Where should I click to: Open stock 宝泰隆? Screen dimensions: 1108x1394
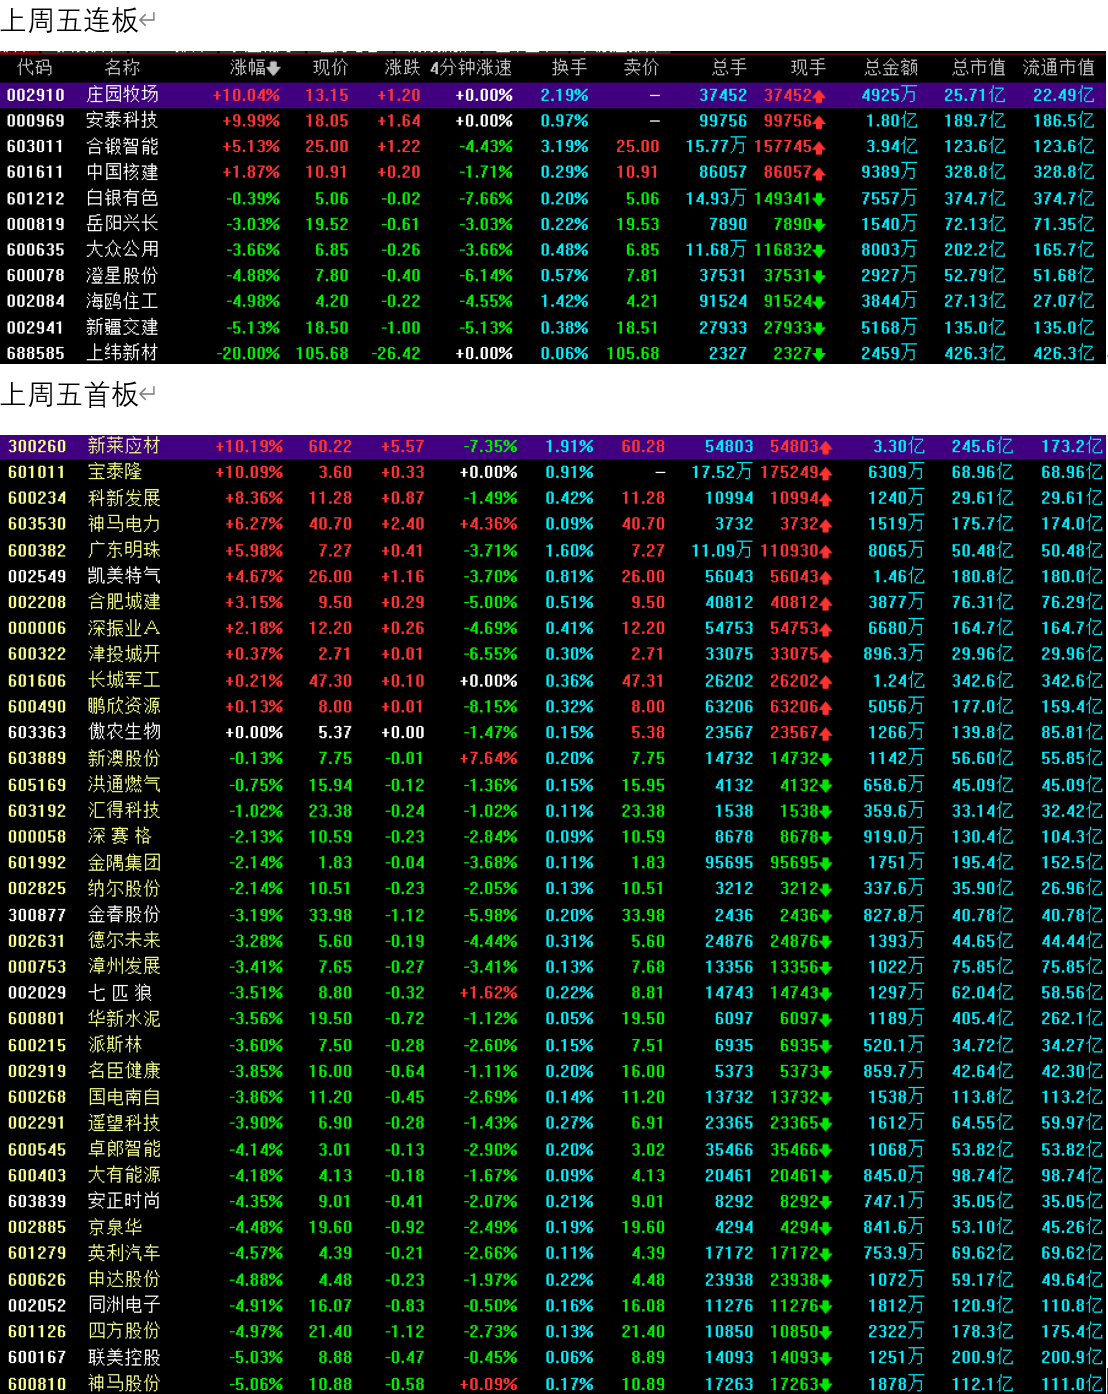[x=115, y=472]
